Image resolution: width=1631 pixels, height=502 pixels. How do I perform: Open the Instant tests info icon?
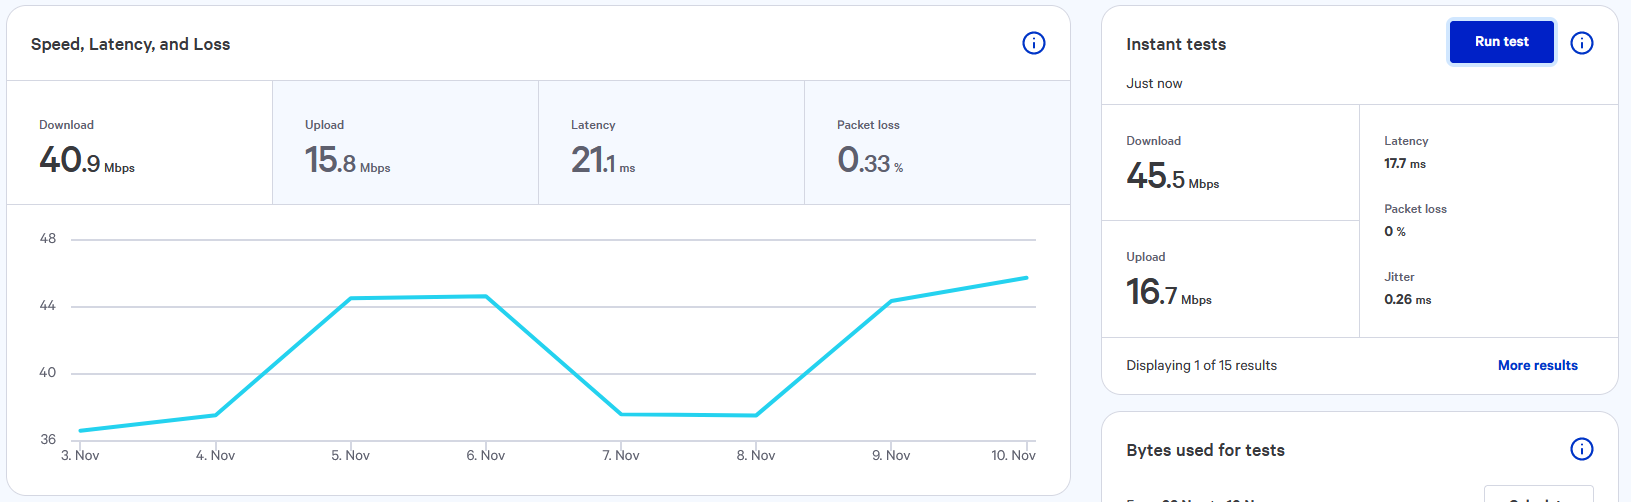pyautogui.click(x=1581, y=43)
